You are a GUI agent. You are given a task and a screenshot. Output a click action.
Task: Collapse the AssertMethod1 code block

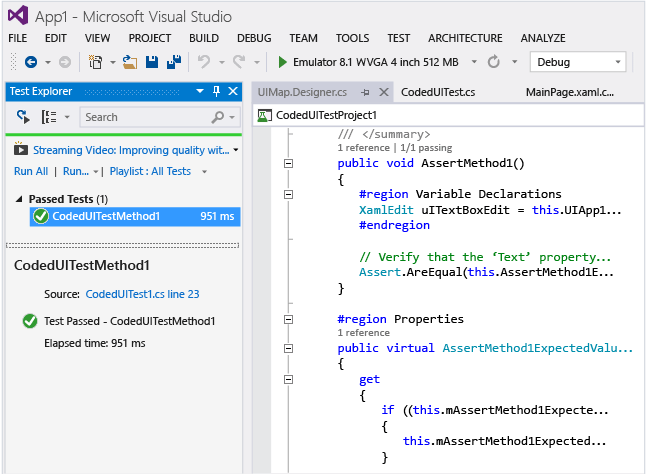point(288,163)
